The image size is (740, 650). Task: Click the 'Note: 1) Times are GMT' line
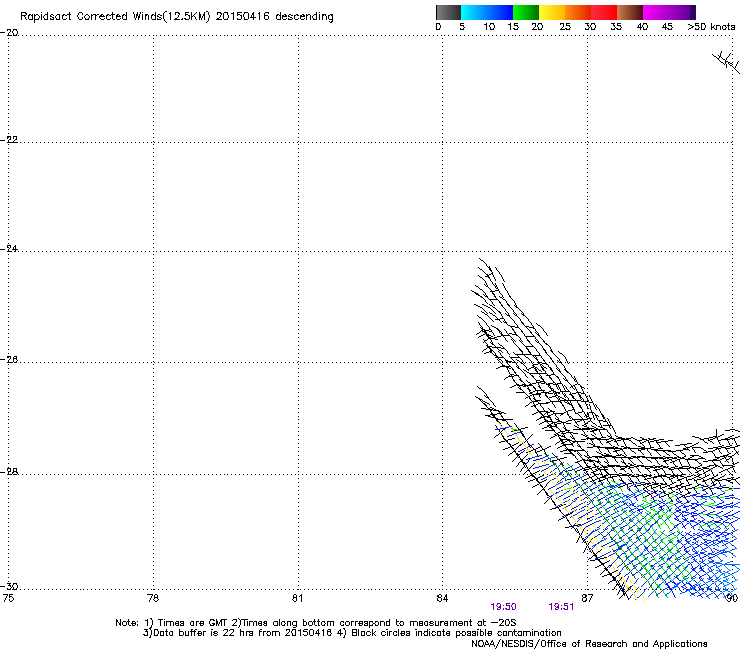316,623
